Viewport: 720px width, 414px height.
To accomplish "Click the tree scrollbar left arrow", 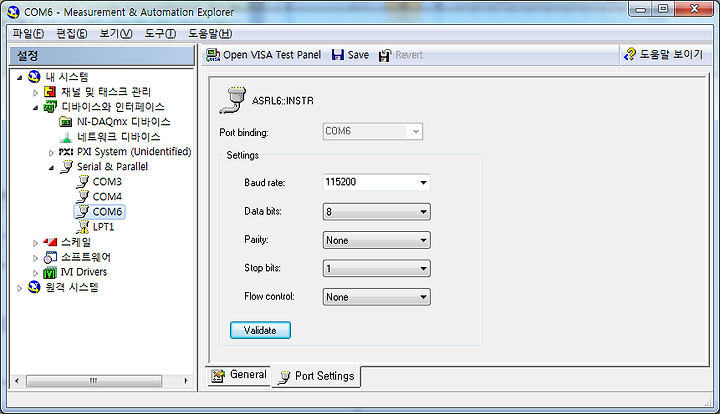I will (17, 380).
